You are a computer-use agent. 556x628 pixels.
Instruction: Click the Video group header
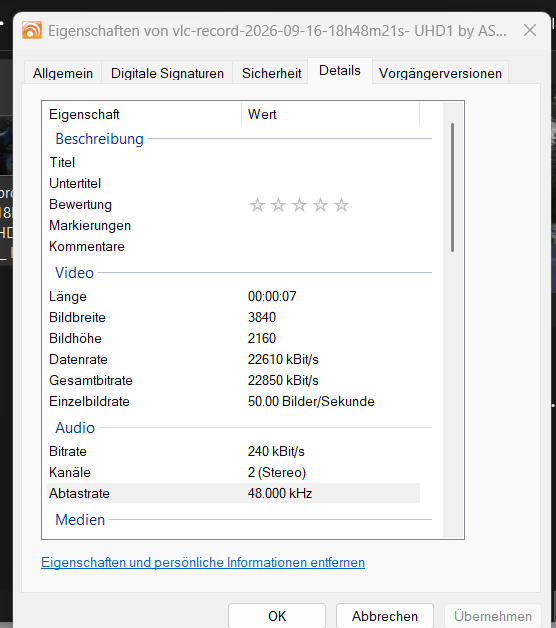point(75,273)
